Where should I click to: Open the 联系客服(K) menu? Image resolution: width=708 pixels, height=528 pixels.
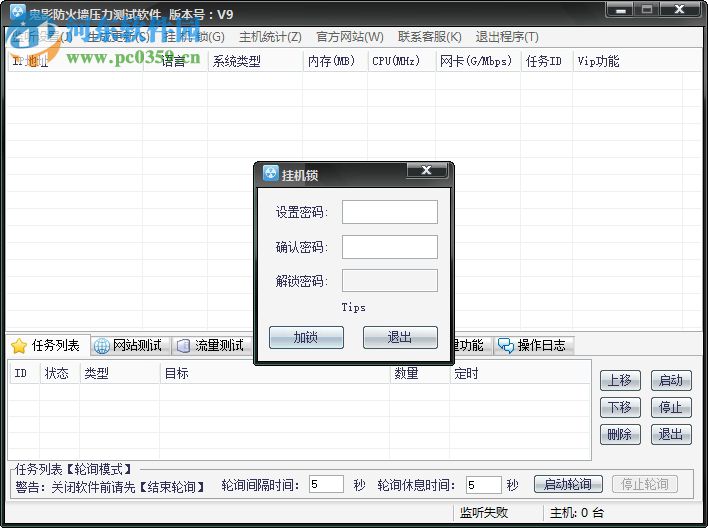(x=429, y=37)
